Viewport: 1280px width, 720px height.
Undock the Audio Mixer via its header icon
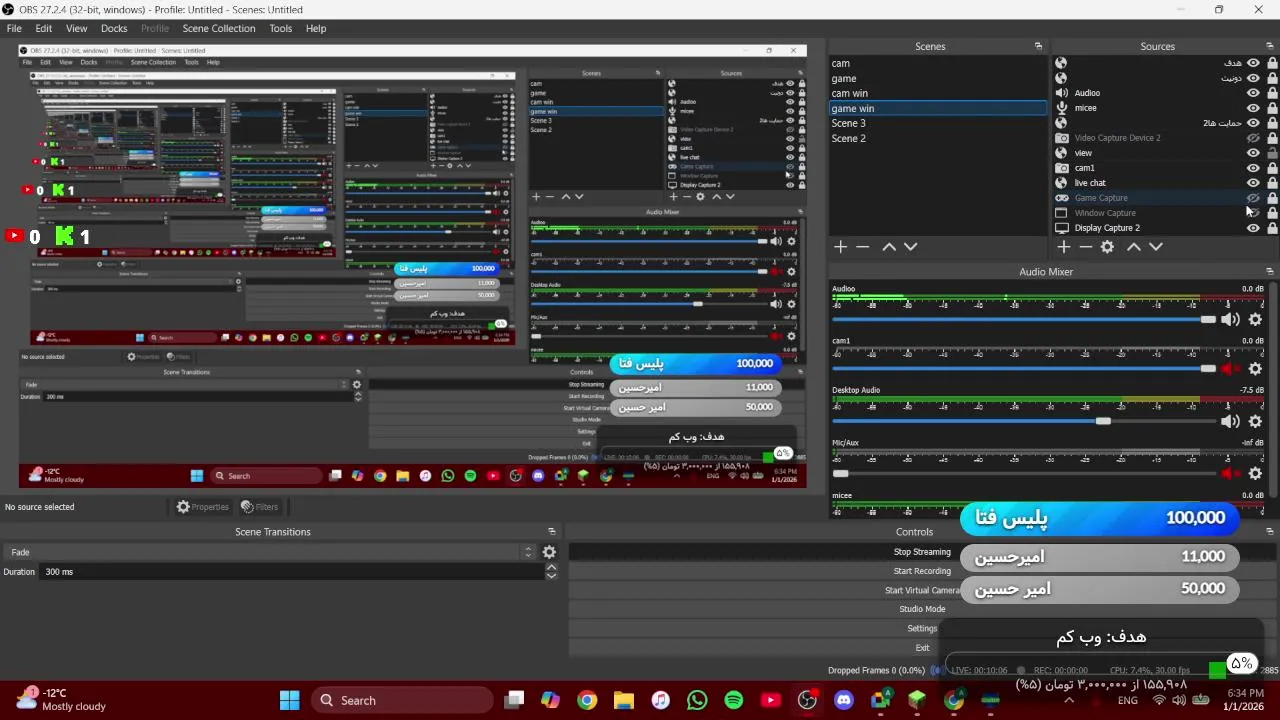pos(1270,272)
